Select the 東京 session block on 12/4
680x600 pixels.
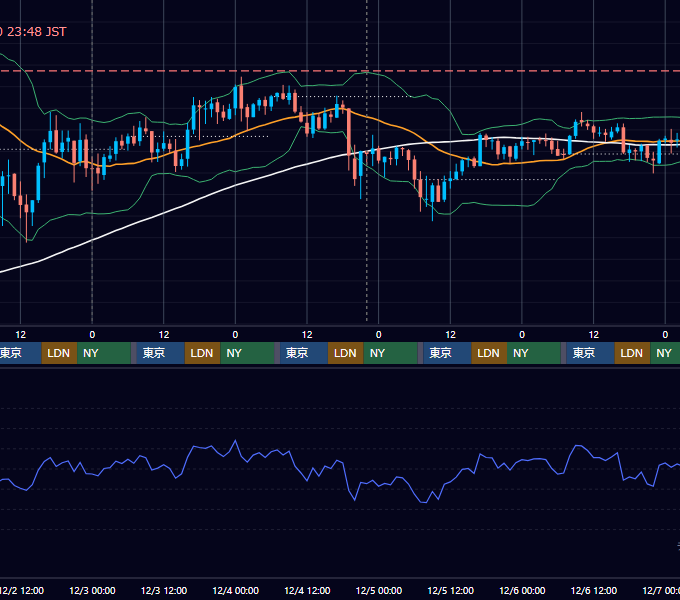click(304, 353)
